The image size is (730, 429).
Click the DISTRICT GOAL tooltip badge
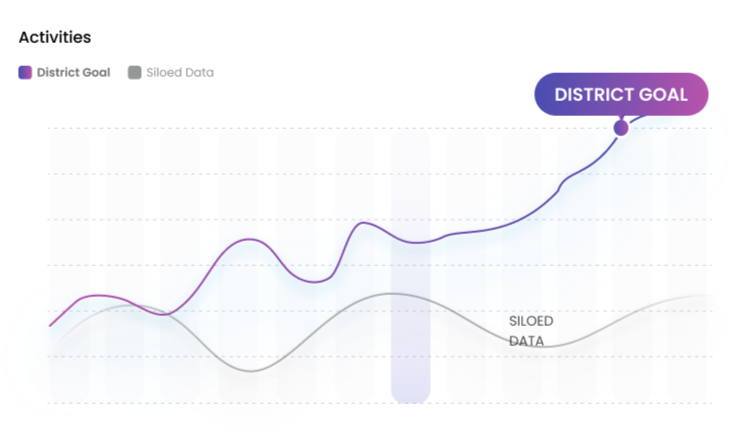coord(621,95)
